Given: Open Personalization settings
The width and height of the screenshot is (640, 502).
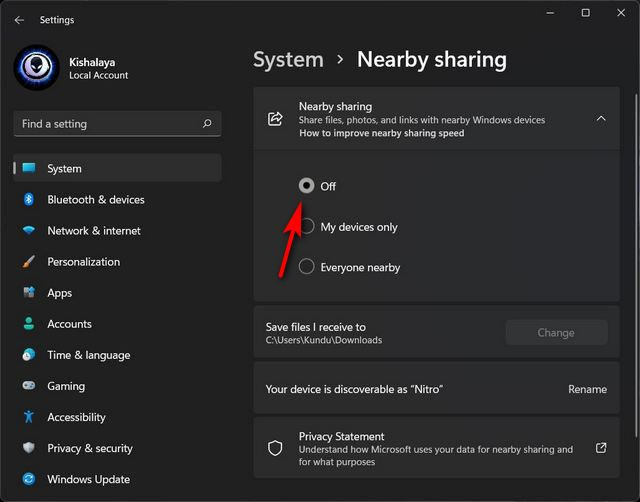Looking at the screenshot, I should click(118, 262).
